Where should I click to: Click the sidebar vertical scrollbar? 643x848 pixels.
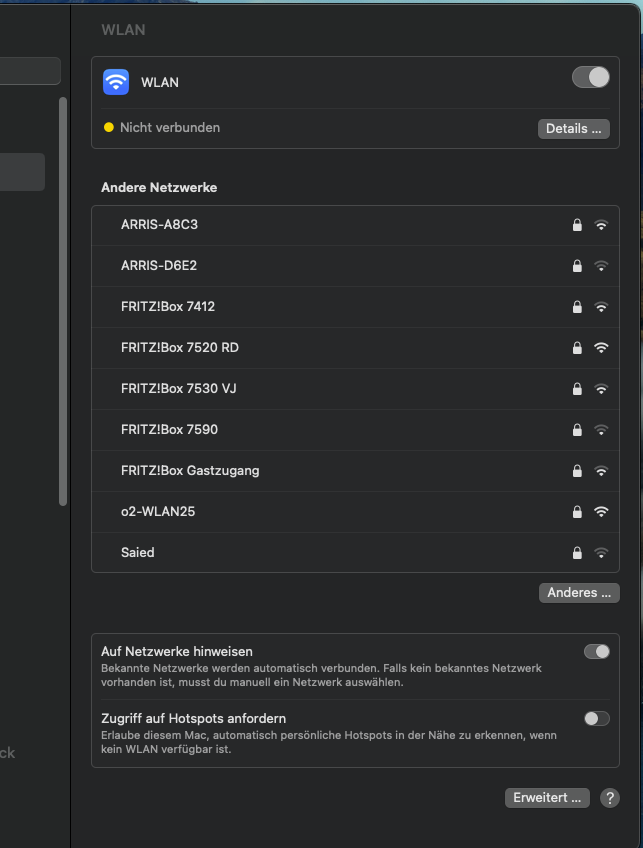(x=63, y=300)
